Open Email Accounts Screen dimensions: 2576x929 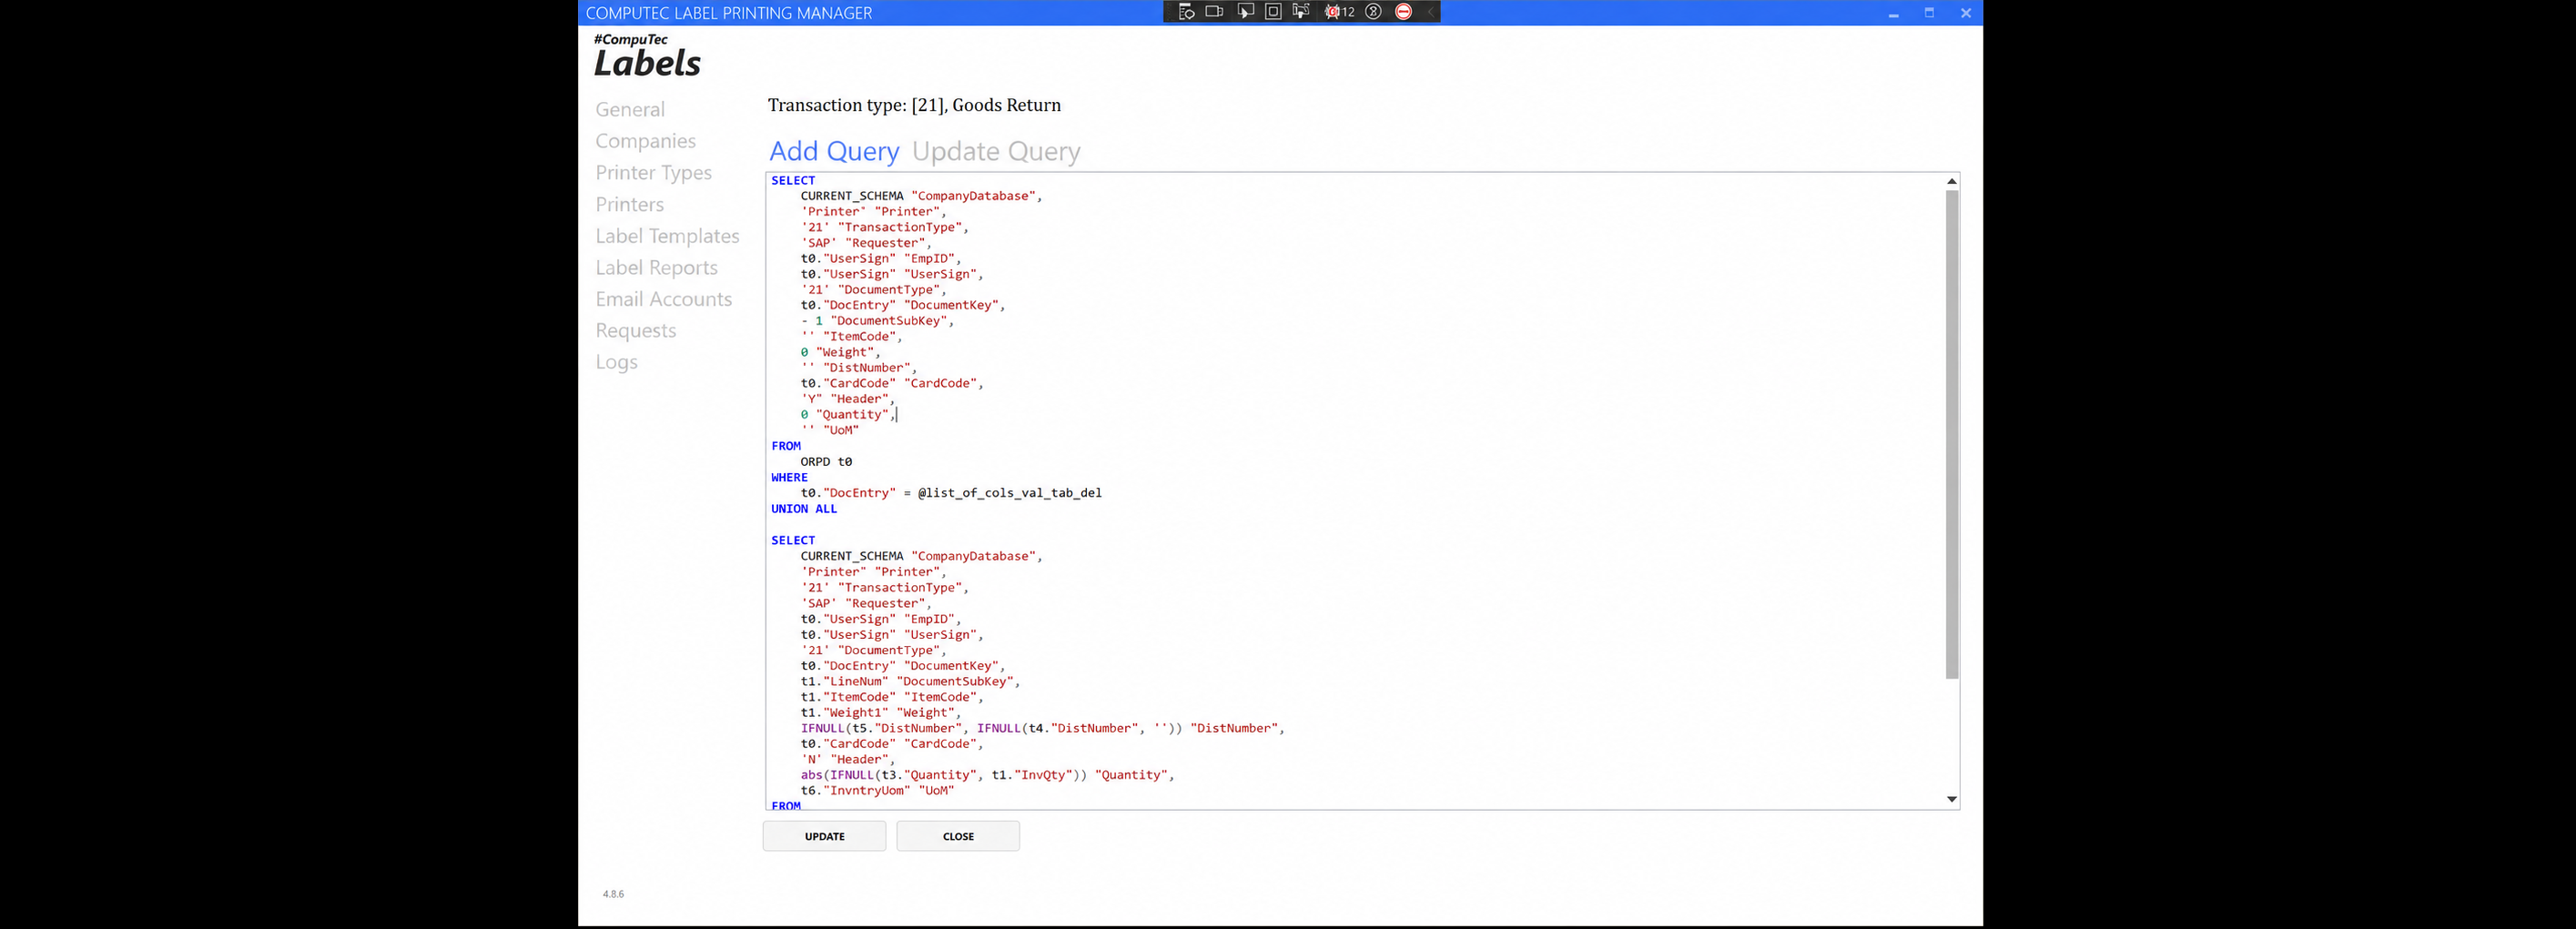(x=664, y=299)
